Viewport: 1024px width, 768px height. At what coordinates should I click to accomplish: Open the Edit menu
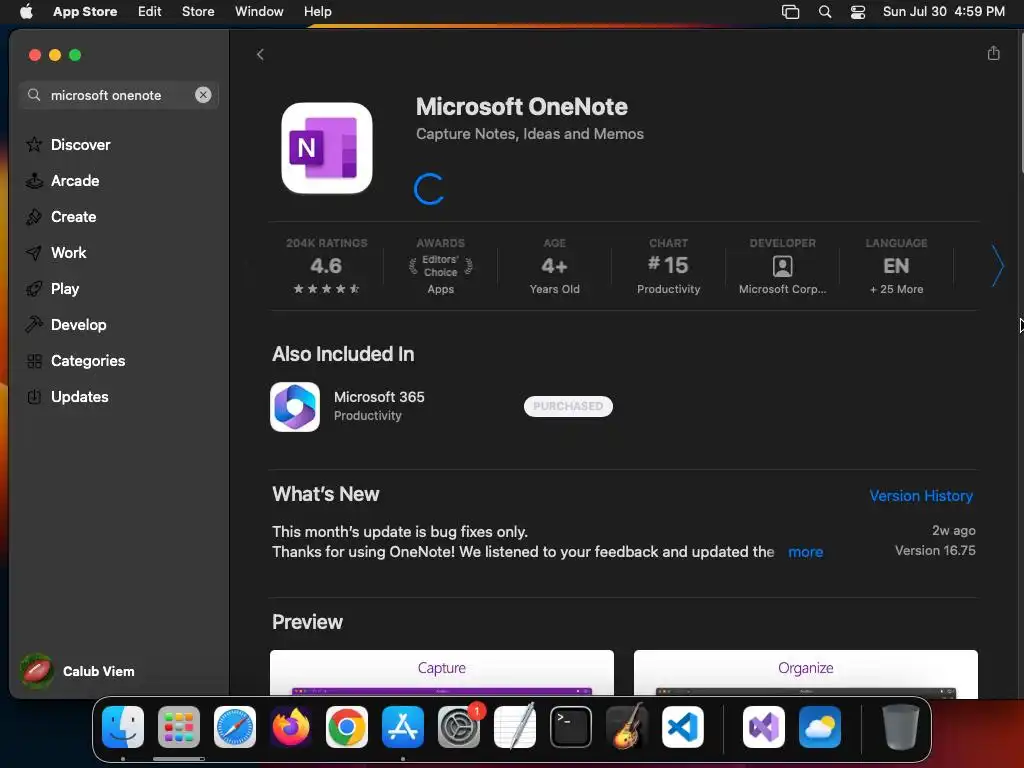point(150,12)
